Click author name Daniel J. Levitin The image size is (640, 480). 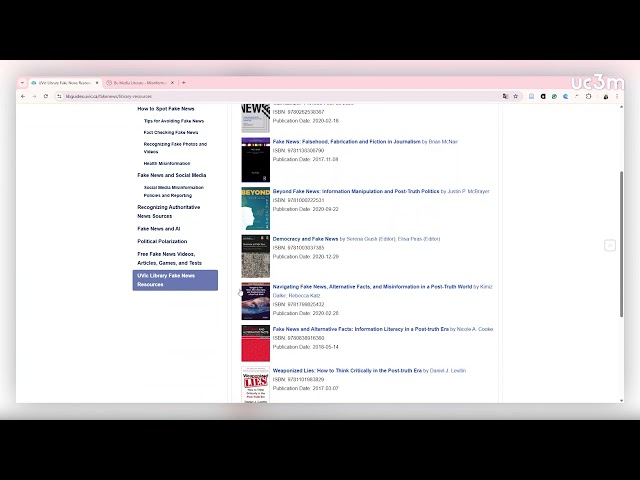point(448,371)
